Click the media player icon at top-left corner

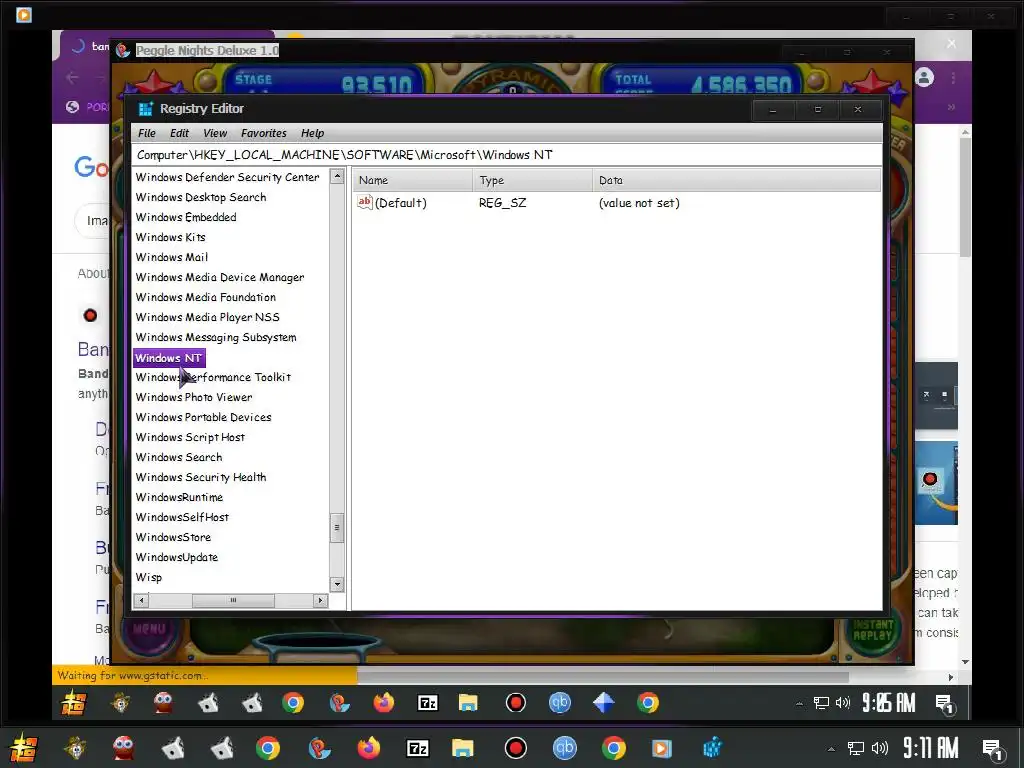point(24,14)
